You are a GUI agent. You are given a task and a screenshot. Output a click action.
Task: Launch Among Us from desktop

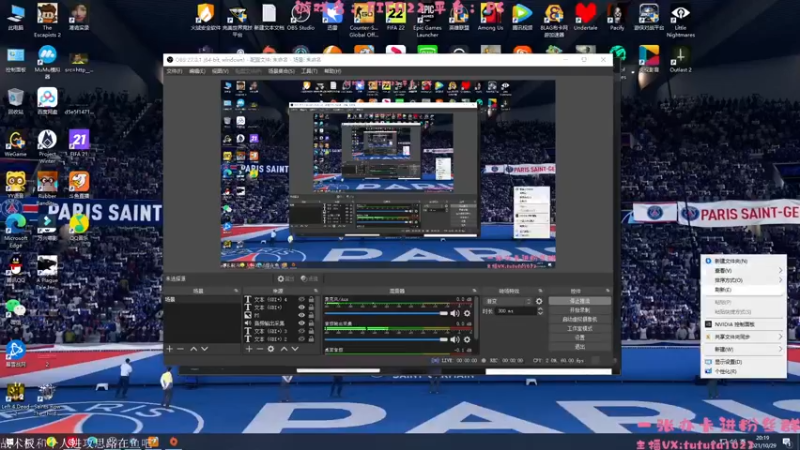(x=490, y=17)
